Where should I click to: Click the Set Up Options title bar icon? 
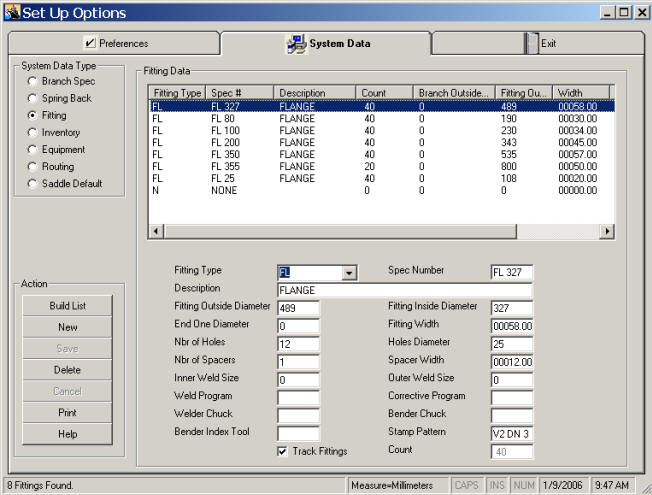click(12, 12)
